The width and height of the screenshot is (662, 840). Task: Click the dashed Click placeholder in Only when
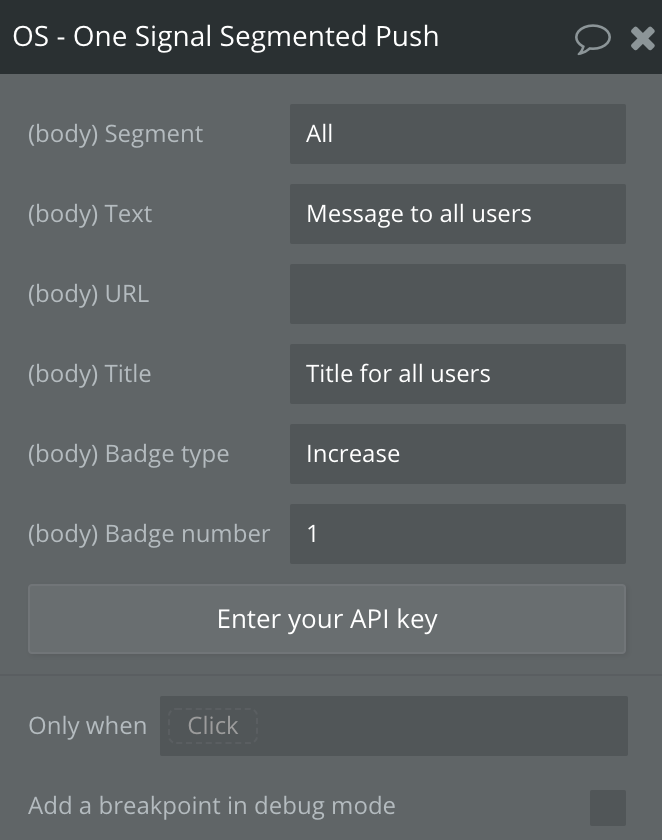213,726
